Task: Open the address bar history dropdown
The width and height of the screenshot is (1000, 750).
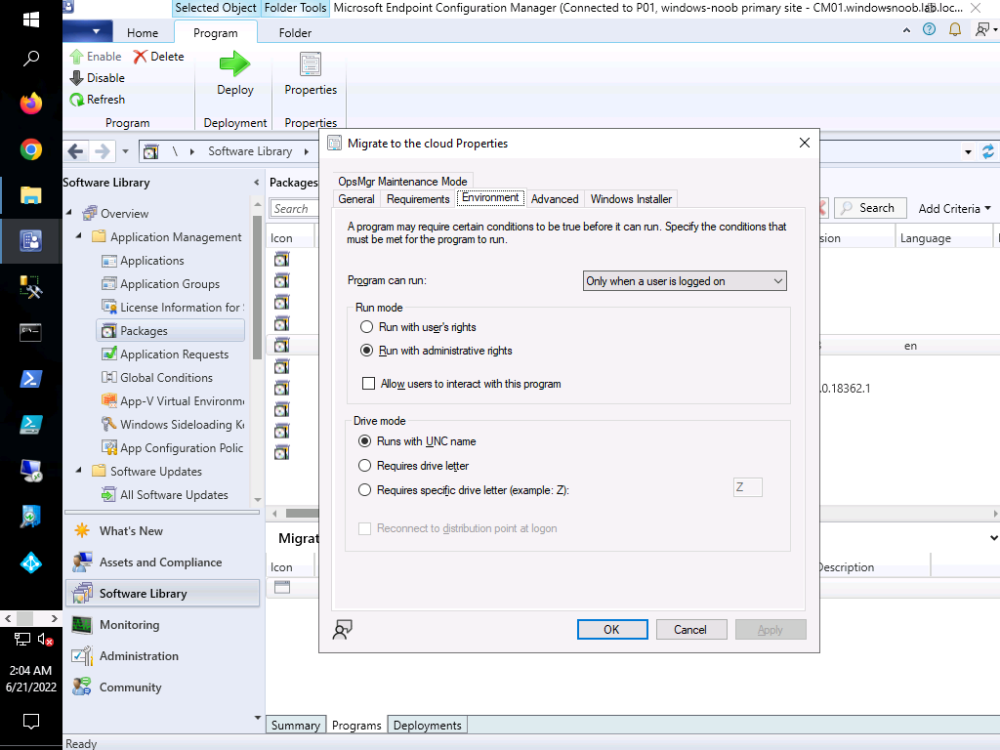Action: pyautogui.click(x=968, y=152)
